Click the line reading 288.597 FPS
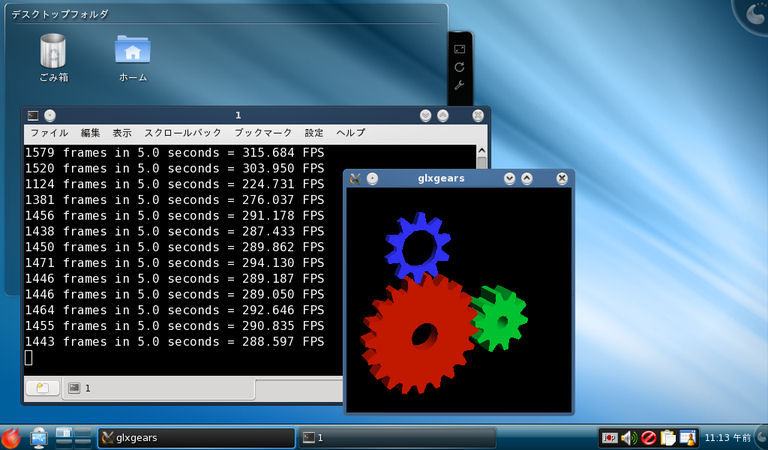This screenshot has height=450, width=768. (174, 342)
